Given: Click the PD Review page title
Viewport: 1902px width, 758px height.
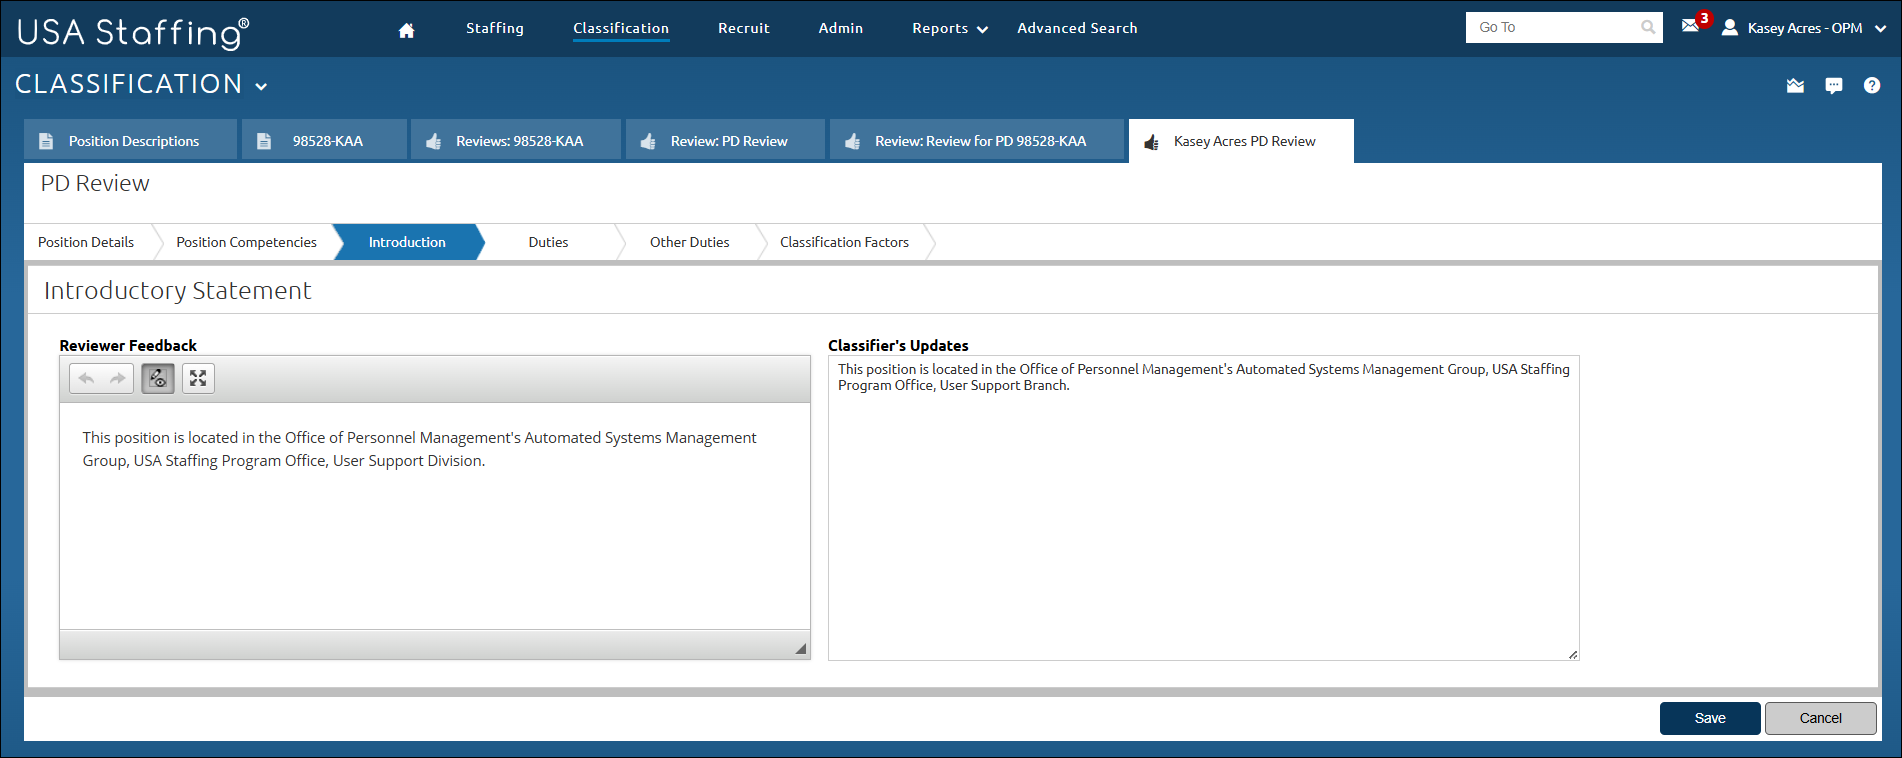Looking at the screenshot, I should [95, 183].
